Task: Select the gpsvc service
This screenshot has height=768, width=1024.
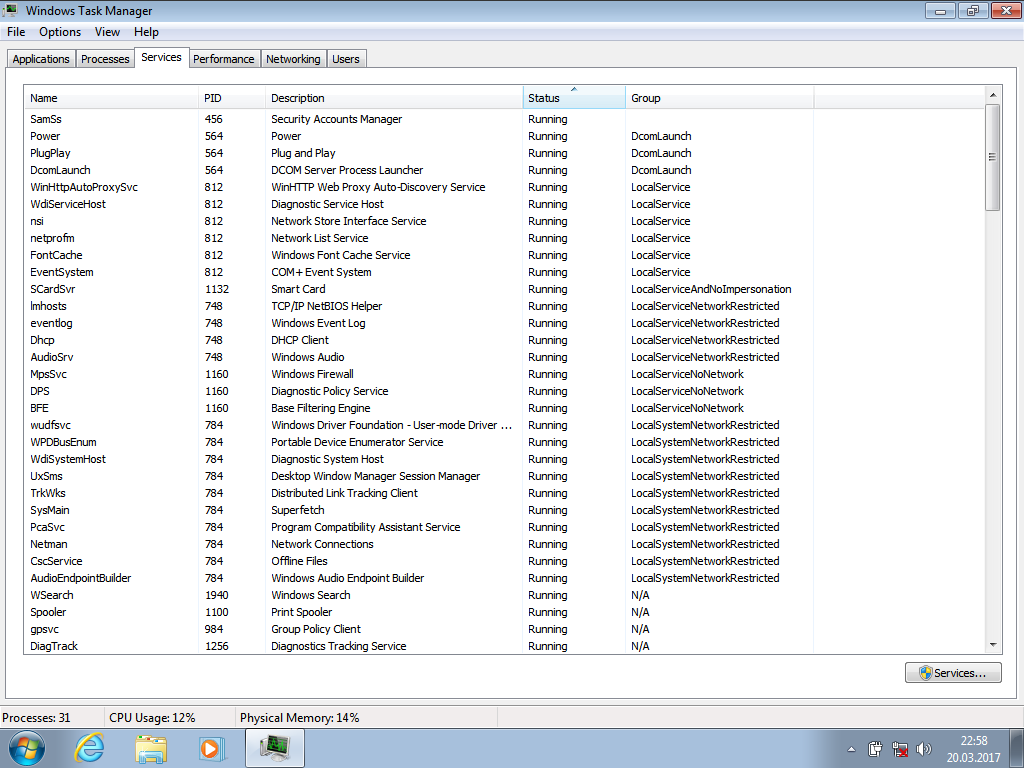Action: point(44,628)
